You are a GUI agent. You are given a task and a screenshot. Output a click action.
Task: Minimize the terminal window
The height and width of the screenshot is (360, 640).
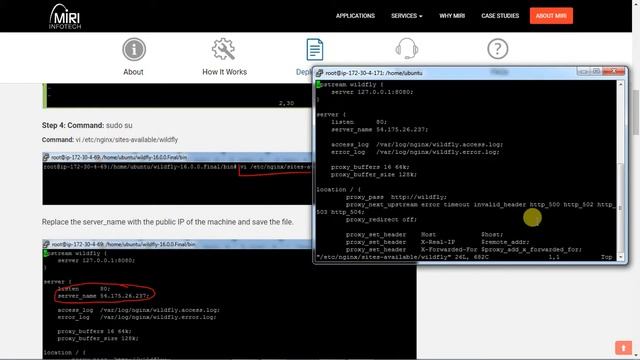coord(584,72)
